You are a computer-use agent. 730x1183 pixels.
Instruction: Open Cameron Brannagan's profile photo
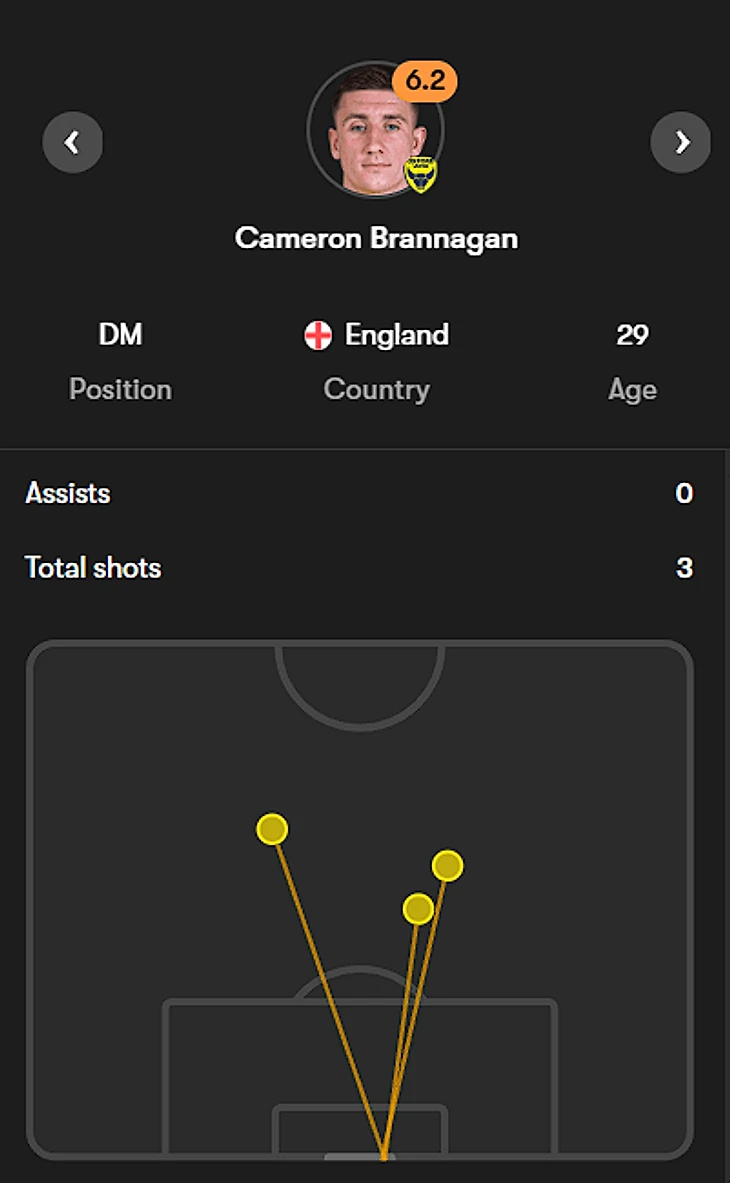(368, 135)
